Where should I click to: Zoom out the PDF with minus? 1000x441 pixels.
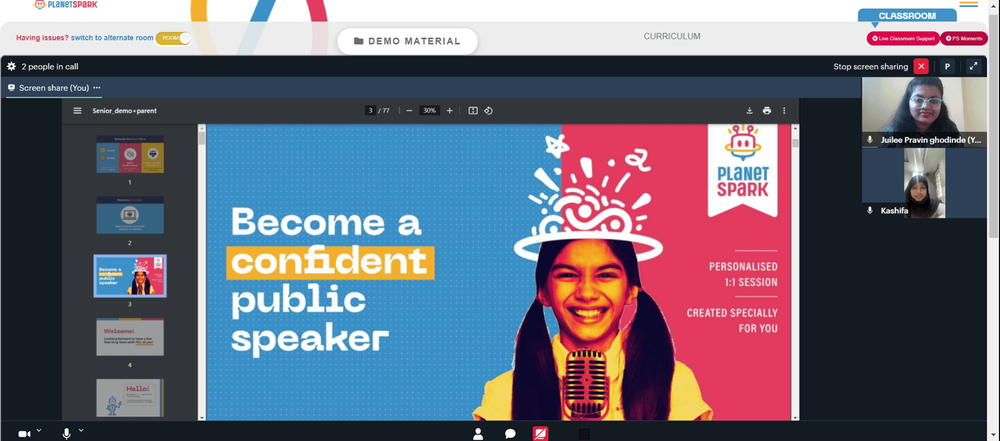pyautogui.click(x=409, y=110)
